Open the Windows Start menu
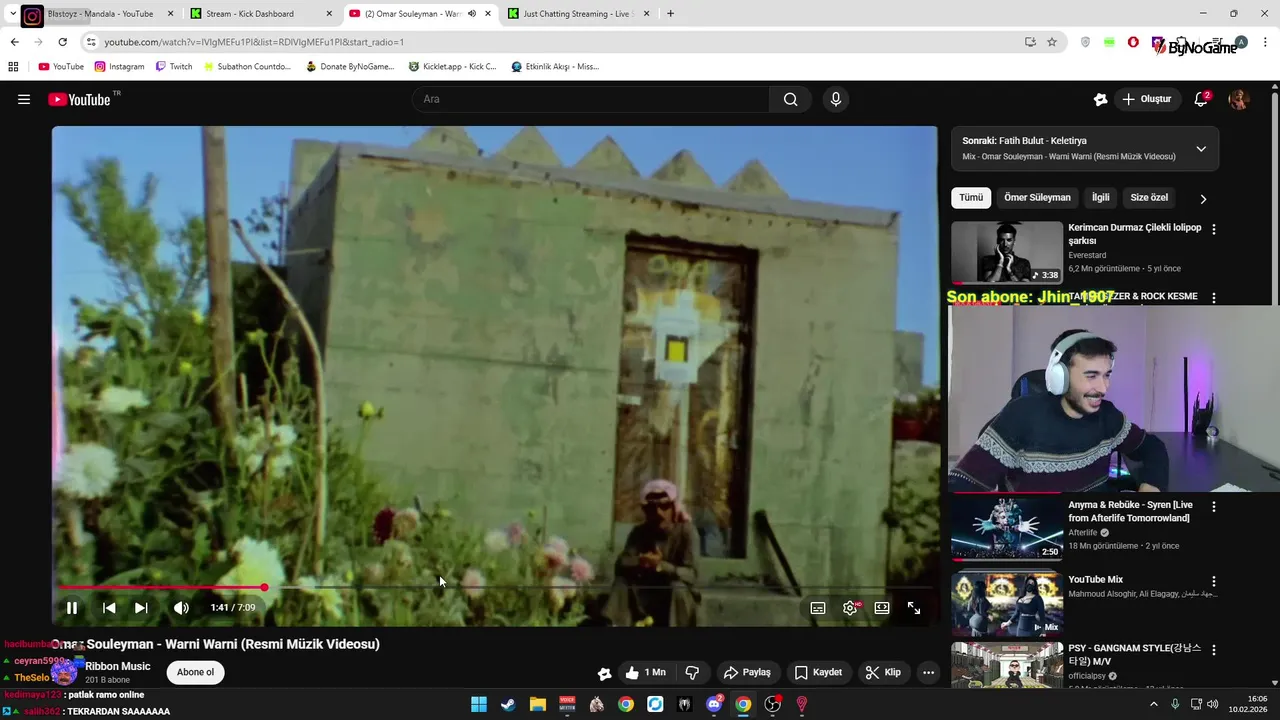The height and width of the screenshot is (720, 1280). point(479,704)
